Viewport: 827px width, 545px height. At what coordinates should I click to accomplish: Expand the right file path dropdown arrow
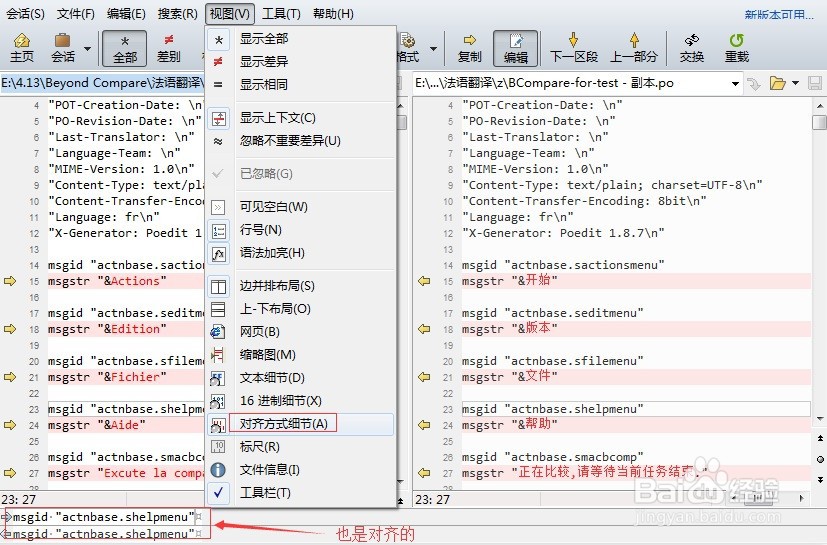point(735,84)
